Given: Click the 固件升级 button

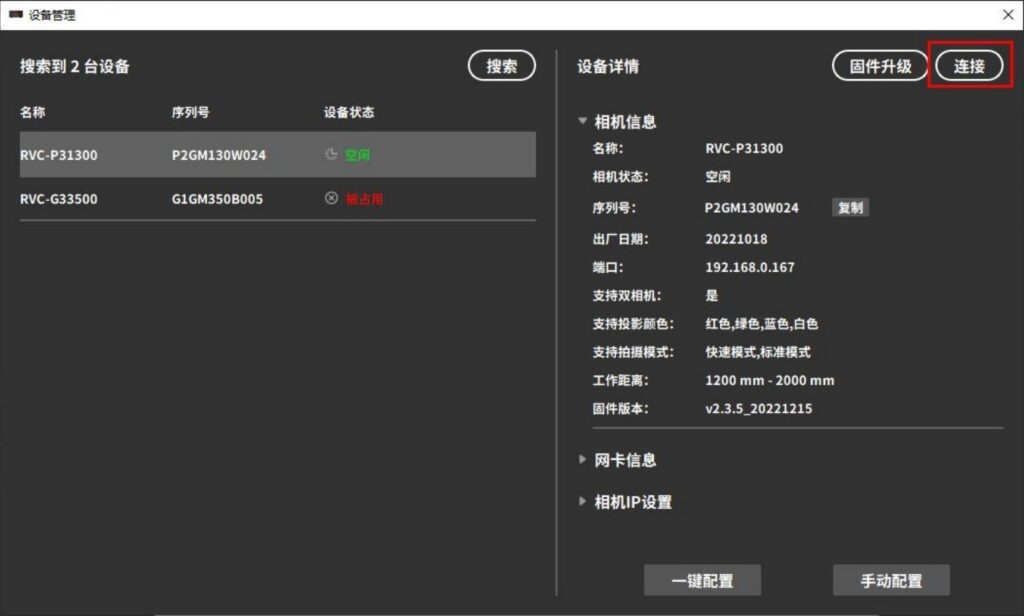Looking at the screenshot, I should [880, 66].
